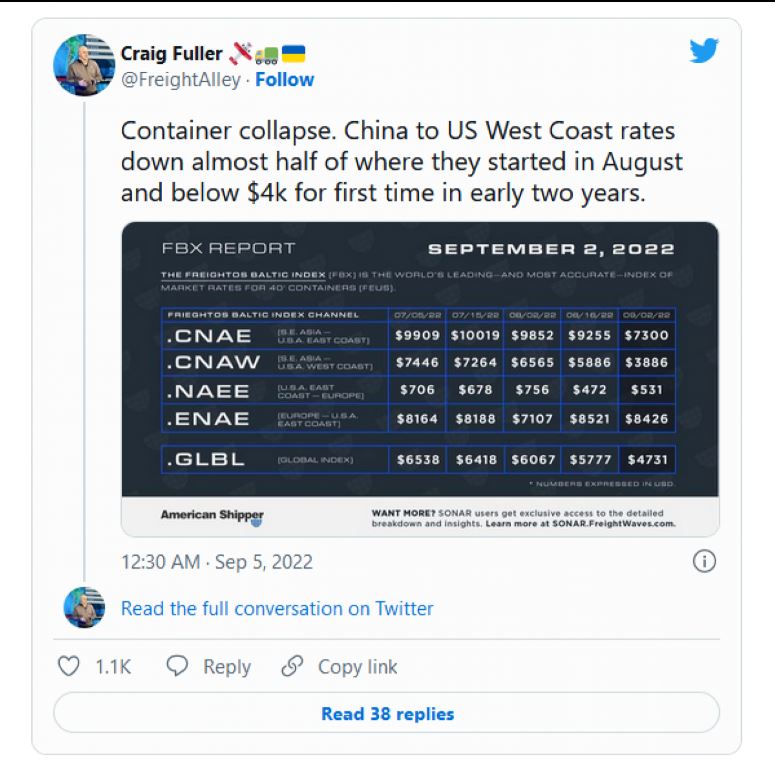The width and height of the screenshot is (775, 764).
Task: Click the Twitter bird logo
Action: coord(704,50)
